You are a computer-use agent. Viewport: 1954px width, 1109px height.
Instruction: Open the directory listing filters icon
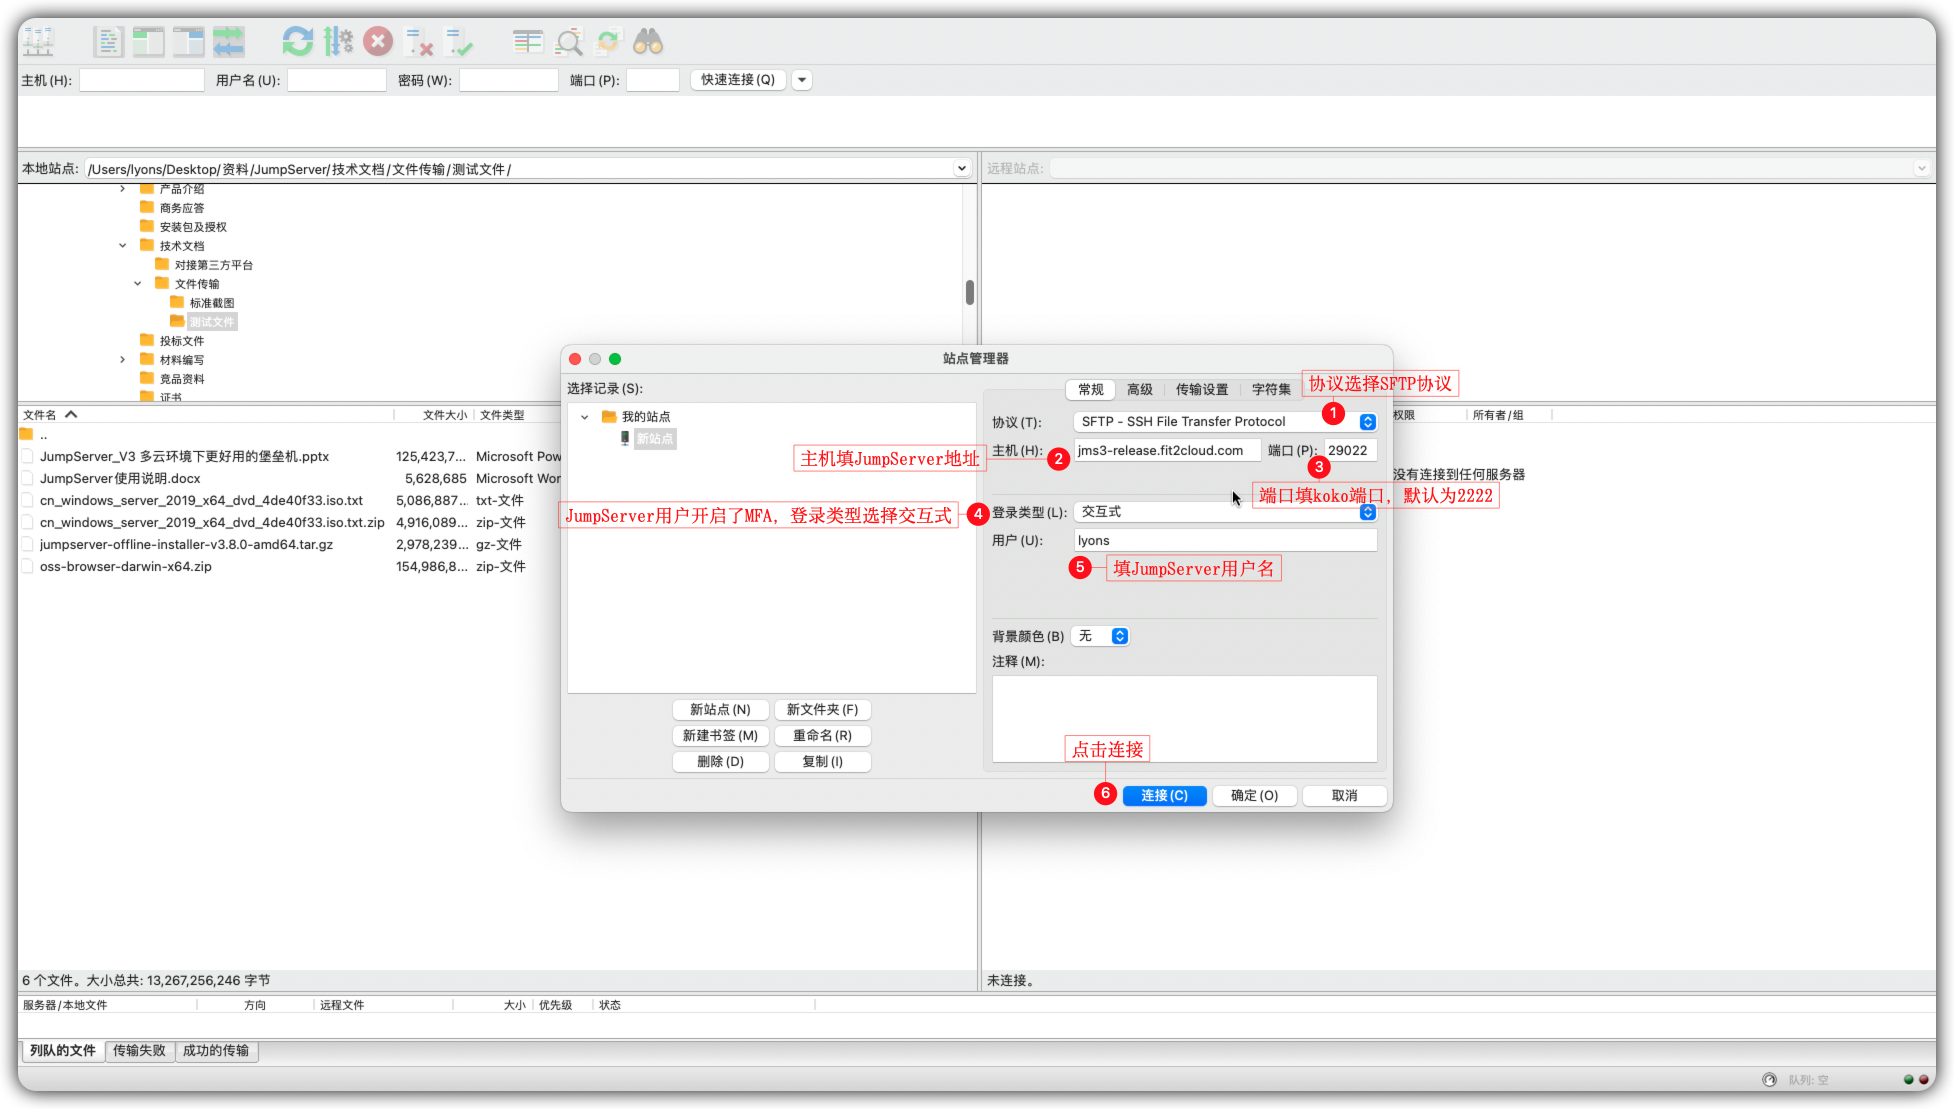pos(527,42)
